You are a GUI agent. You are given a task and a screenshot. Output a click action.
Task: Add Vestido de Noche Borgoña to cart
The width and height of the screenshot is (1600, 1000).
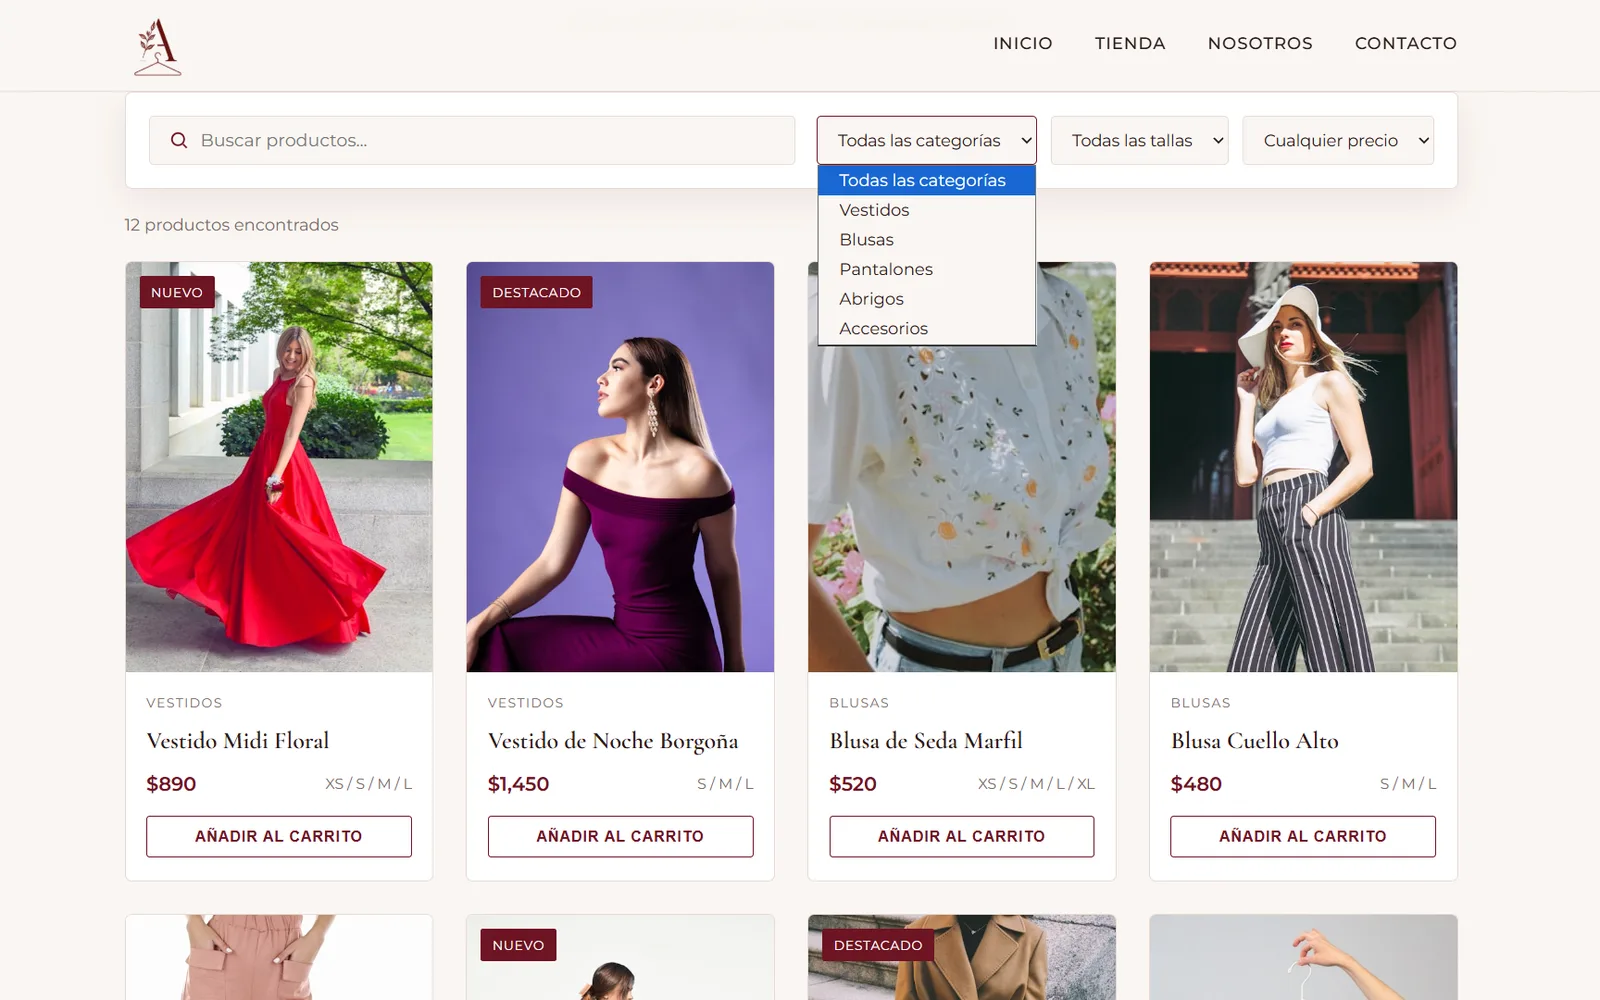pos(620,836)
